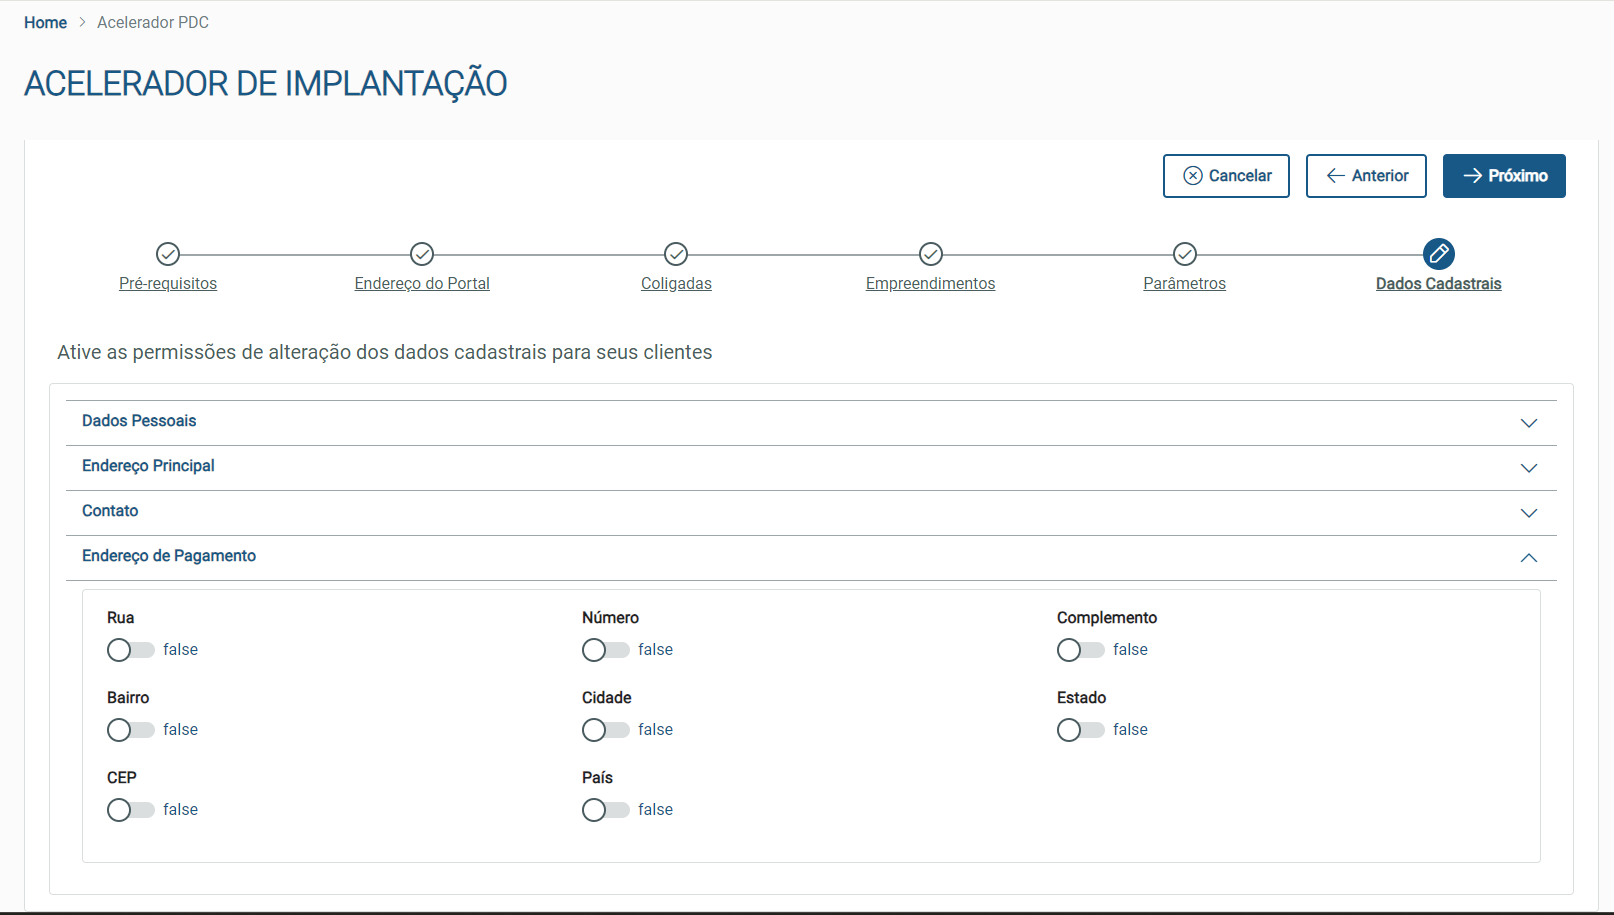Click the Pré-requisitos step checkmark icon
1614x915 pixels.
point(168,254)
